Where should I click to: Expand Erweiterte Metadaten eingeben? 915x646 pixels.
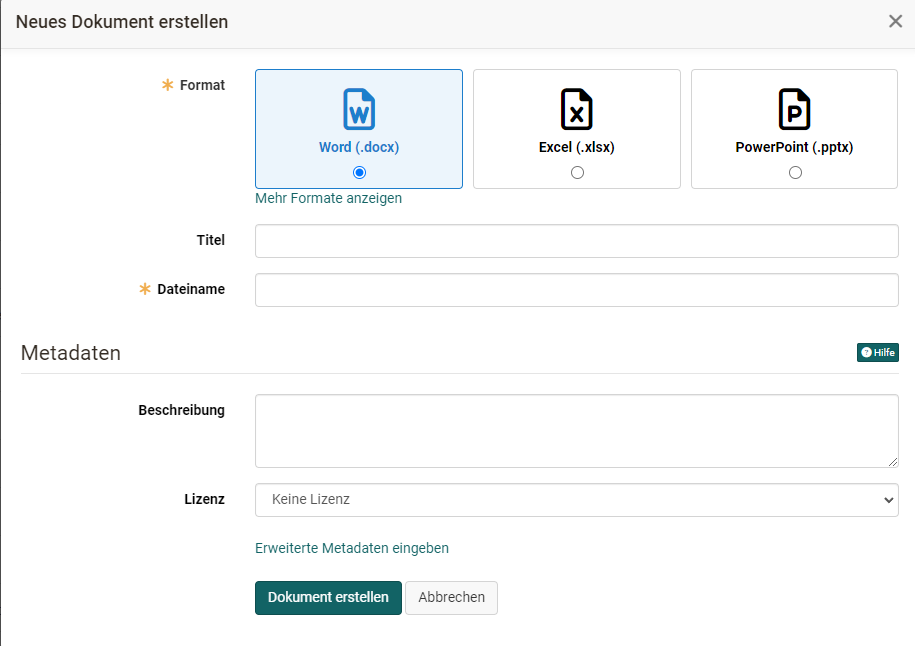(x=352, y=548)
